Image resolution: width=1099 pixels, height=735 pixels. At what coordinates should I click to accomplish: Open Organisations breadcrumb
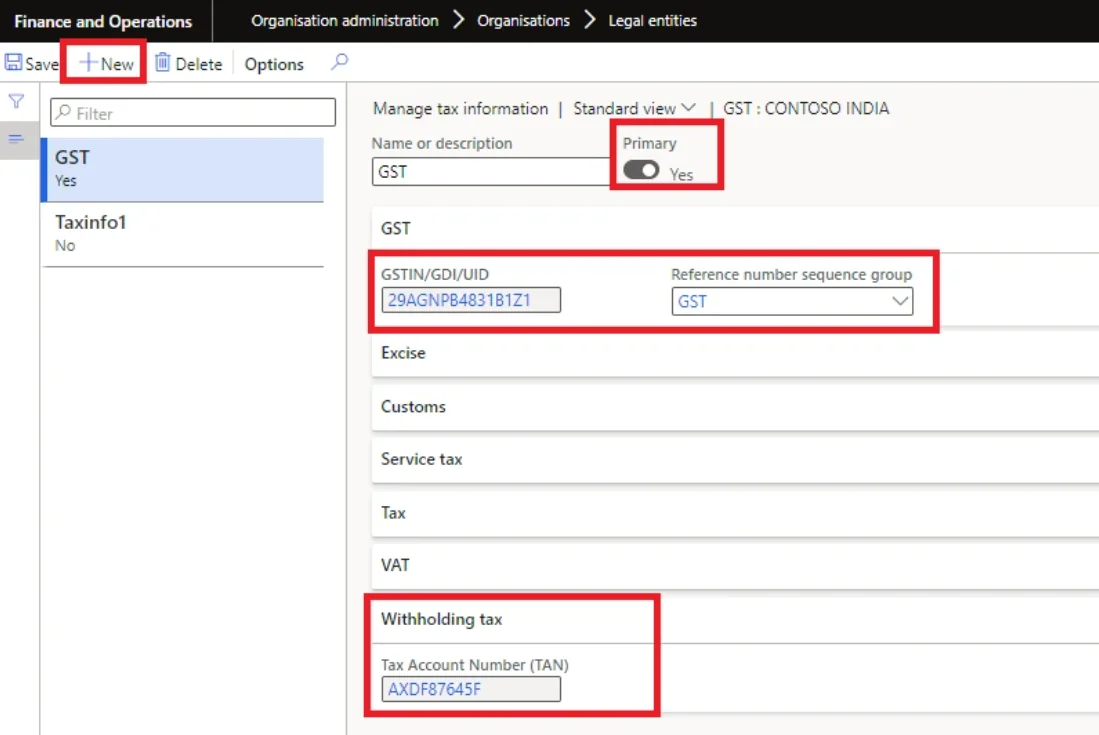point(524,21)
